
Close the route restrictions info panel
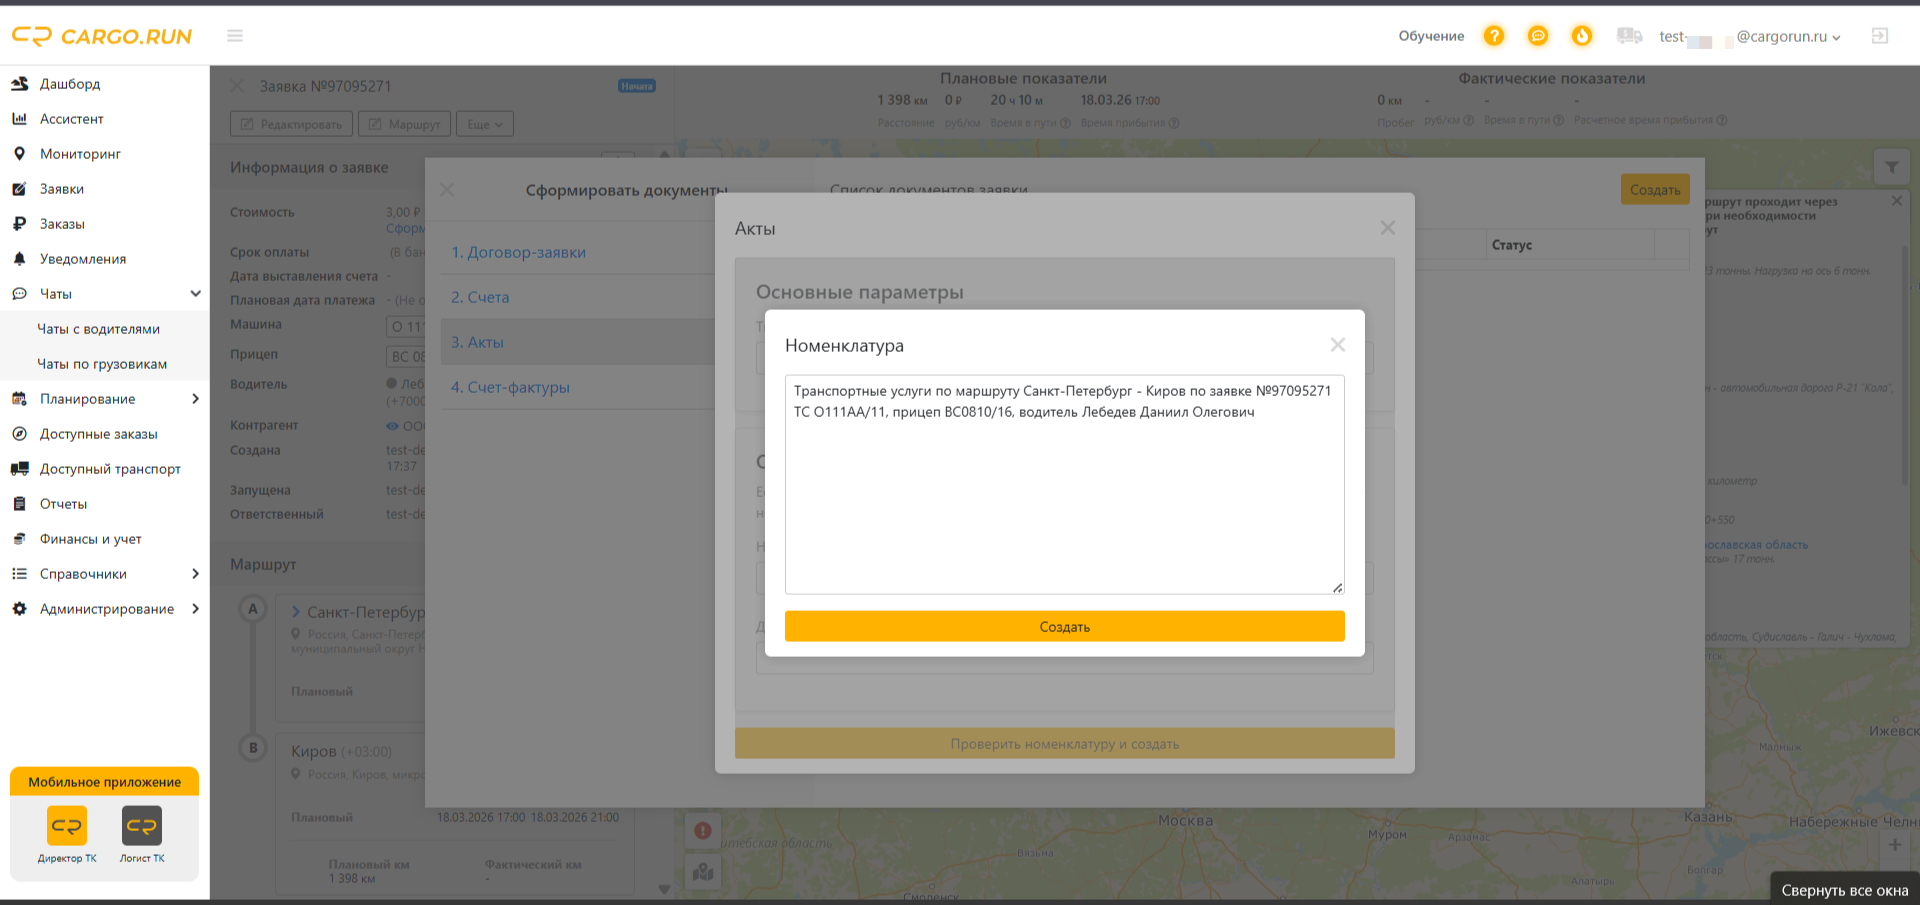click(1897, 201)
